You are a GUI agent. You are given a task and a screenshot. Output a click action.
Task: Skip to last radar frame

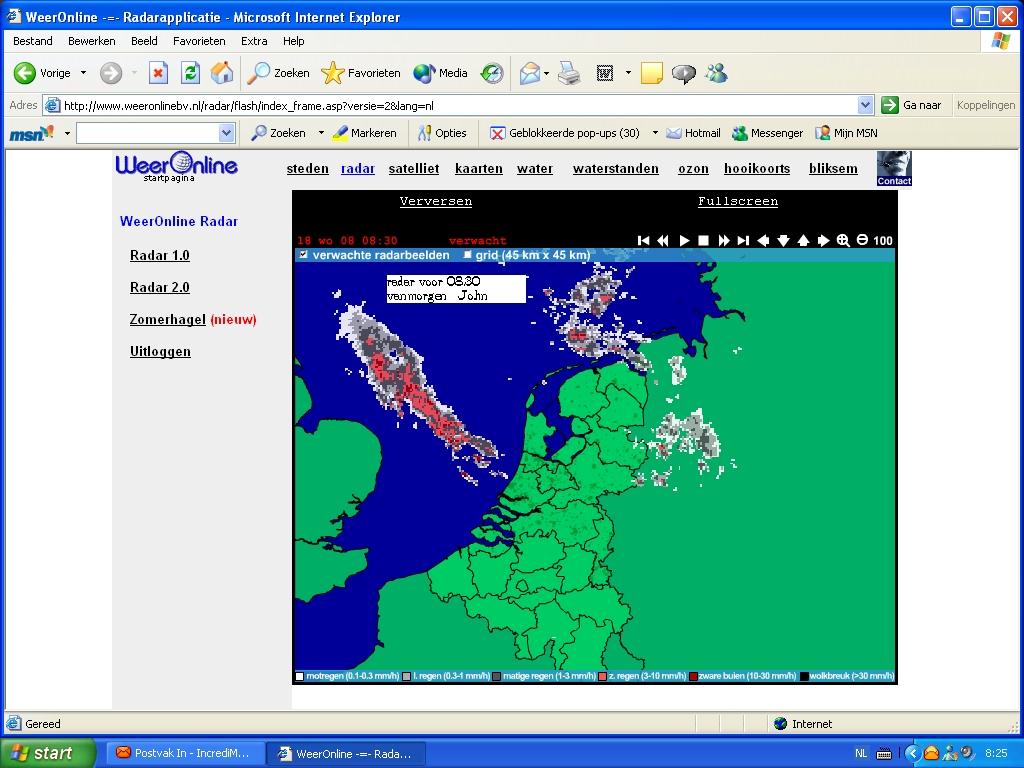click(743, 240)
